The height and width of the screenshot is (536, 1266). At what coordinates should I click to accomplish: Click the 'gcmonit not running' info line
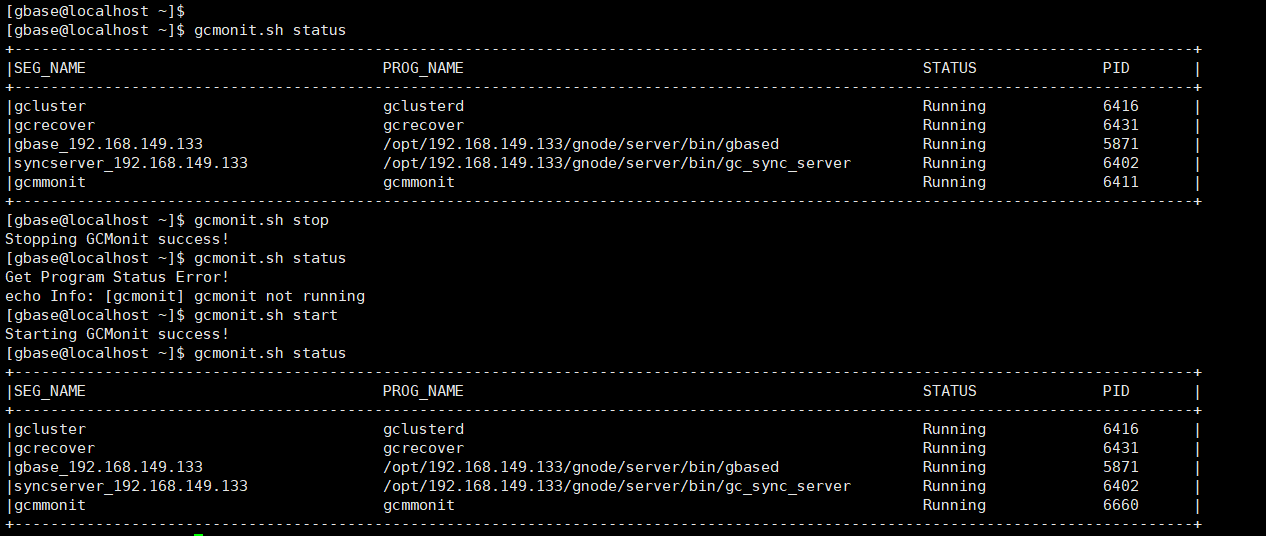[x=185, y=295]
